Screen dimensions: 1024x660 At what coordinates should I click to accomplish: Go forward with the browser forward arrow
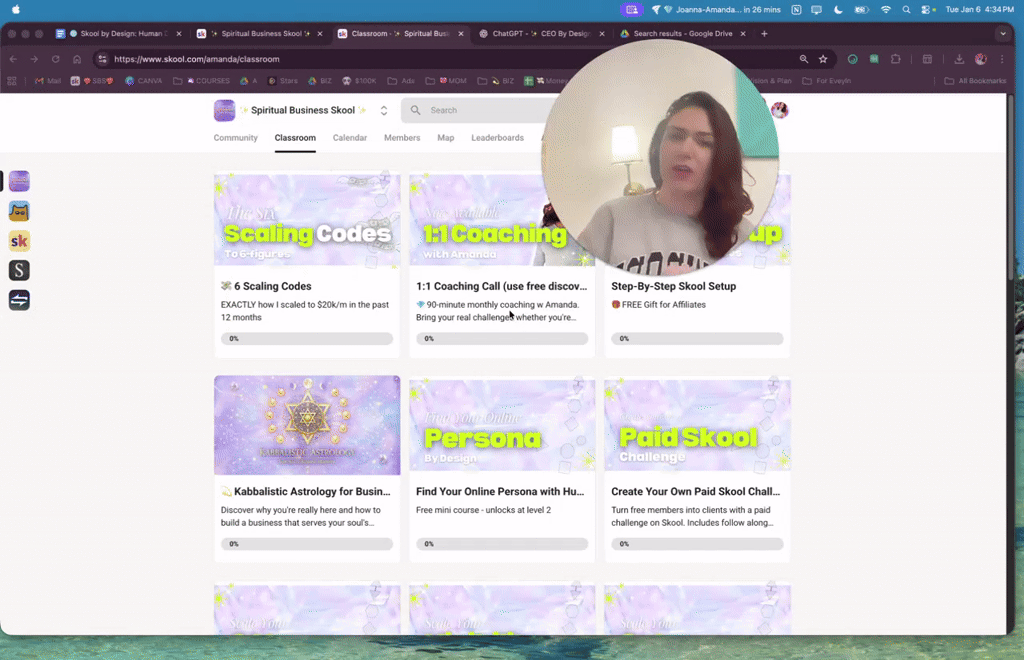click(34, 59)
